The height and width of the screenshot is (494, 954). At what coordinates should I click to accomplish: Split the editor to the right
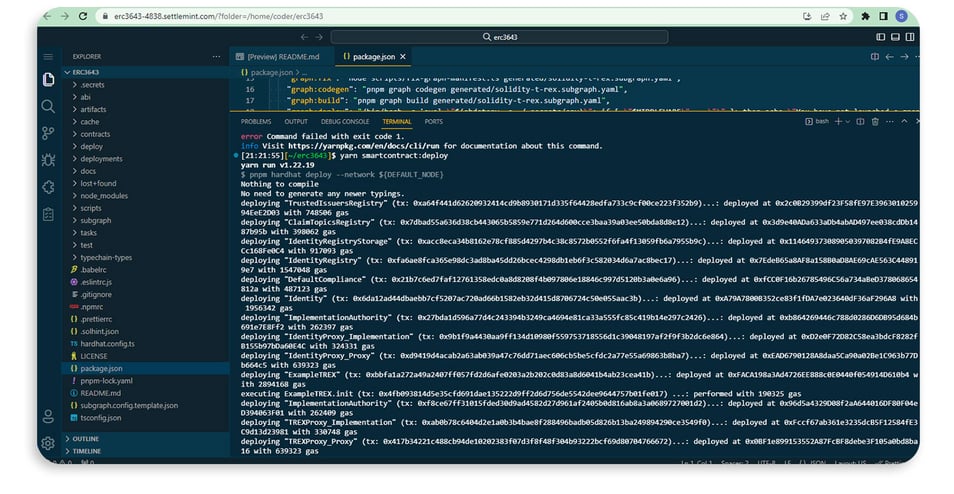click(x=875, y=57)
